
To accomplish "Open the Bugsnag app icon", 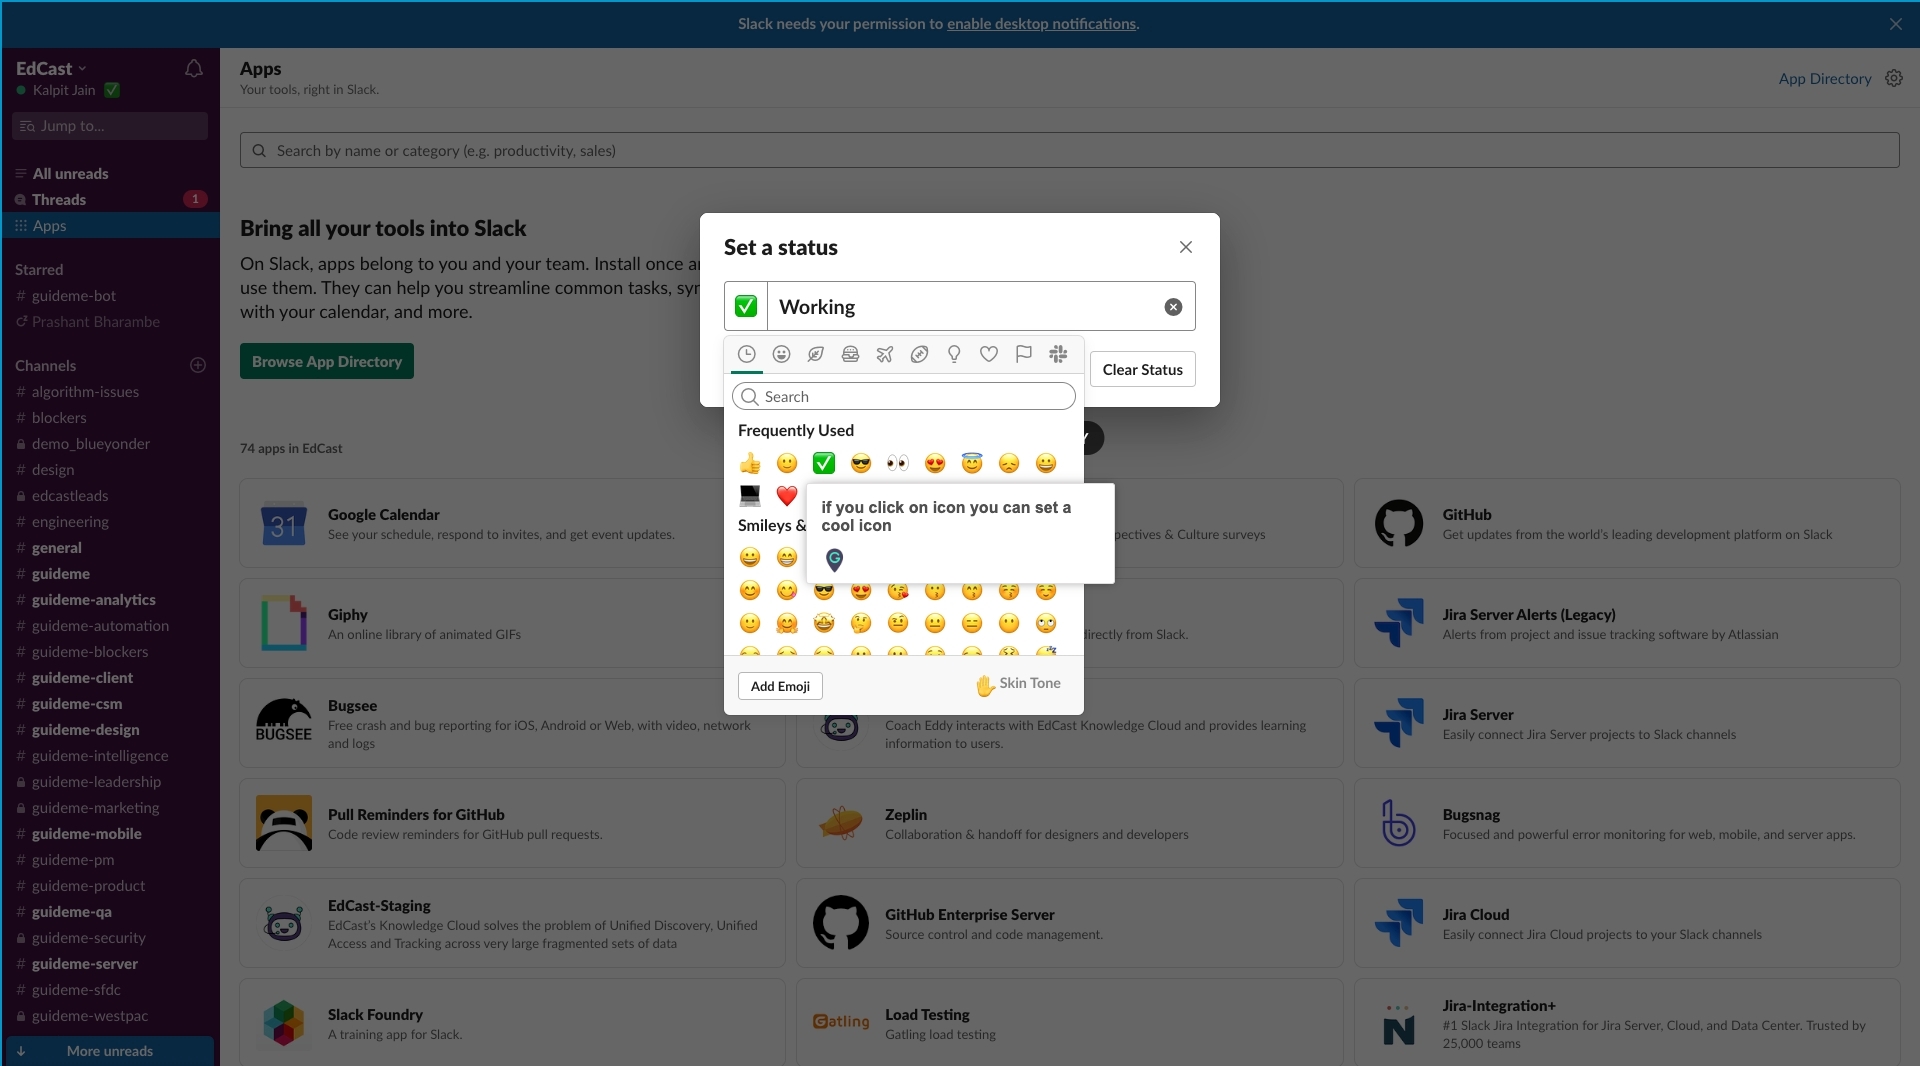I will point(1399,823).
